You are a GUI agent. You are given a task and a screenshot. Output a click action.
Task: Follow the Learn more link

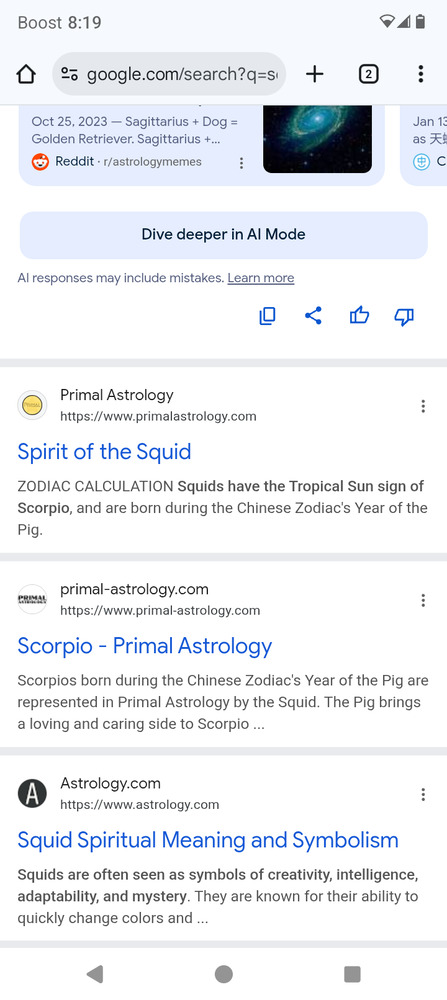(x=261, y=278)
